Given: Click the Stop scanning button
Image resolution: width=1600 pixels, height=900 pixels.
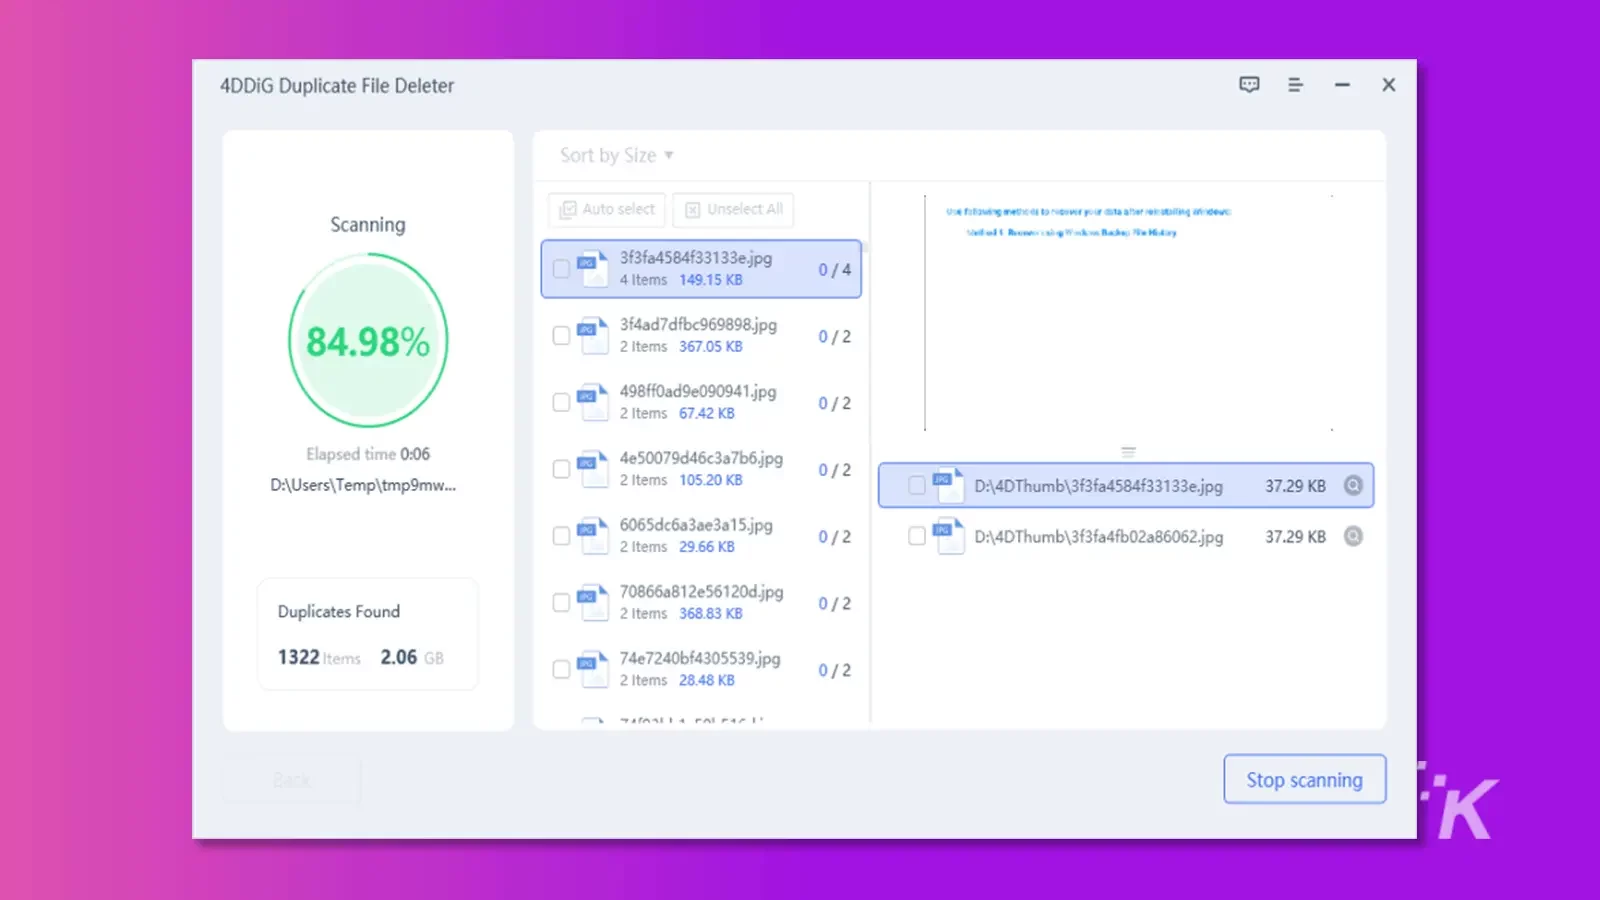Looking at the screenshot, I should [1305, 779].
